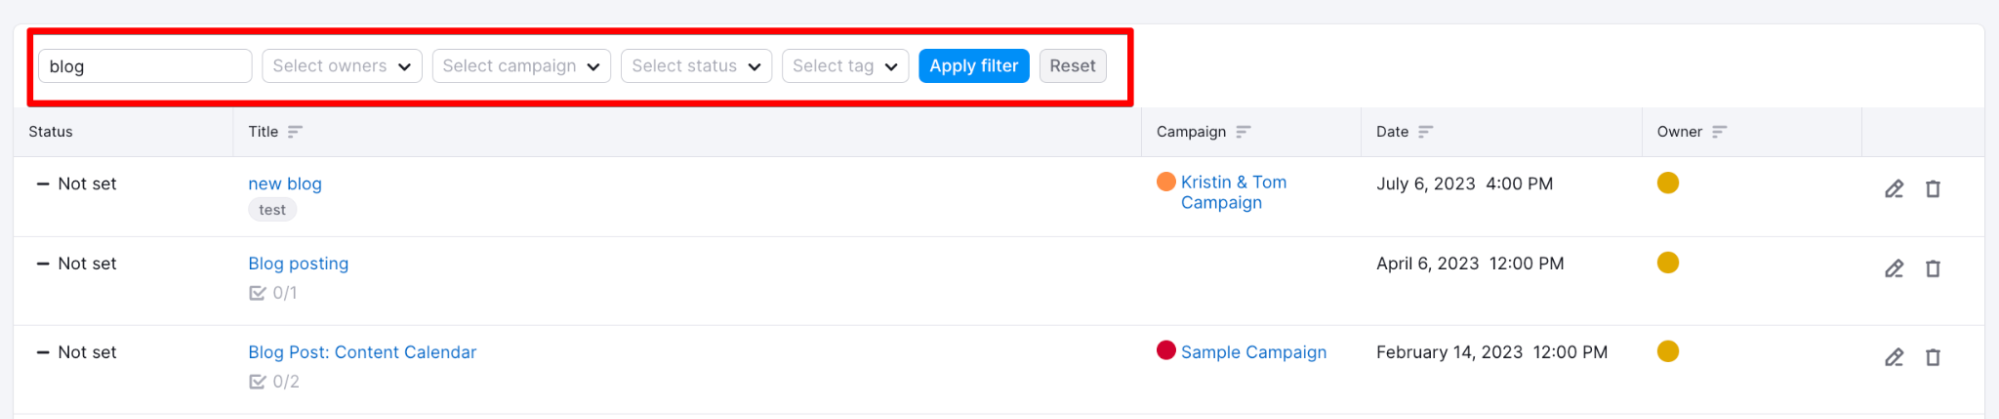Sort by Campaign using the sort icon
The image size is (1999, 419).
click(1243, 132)
